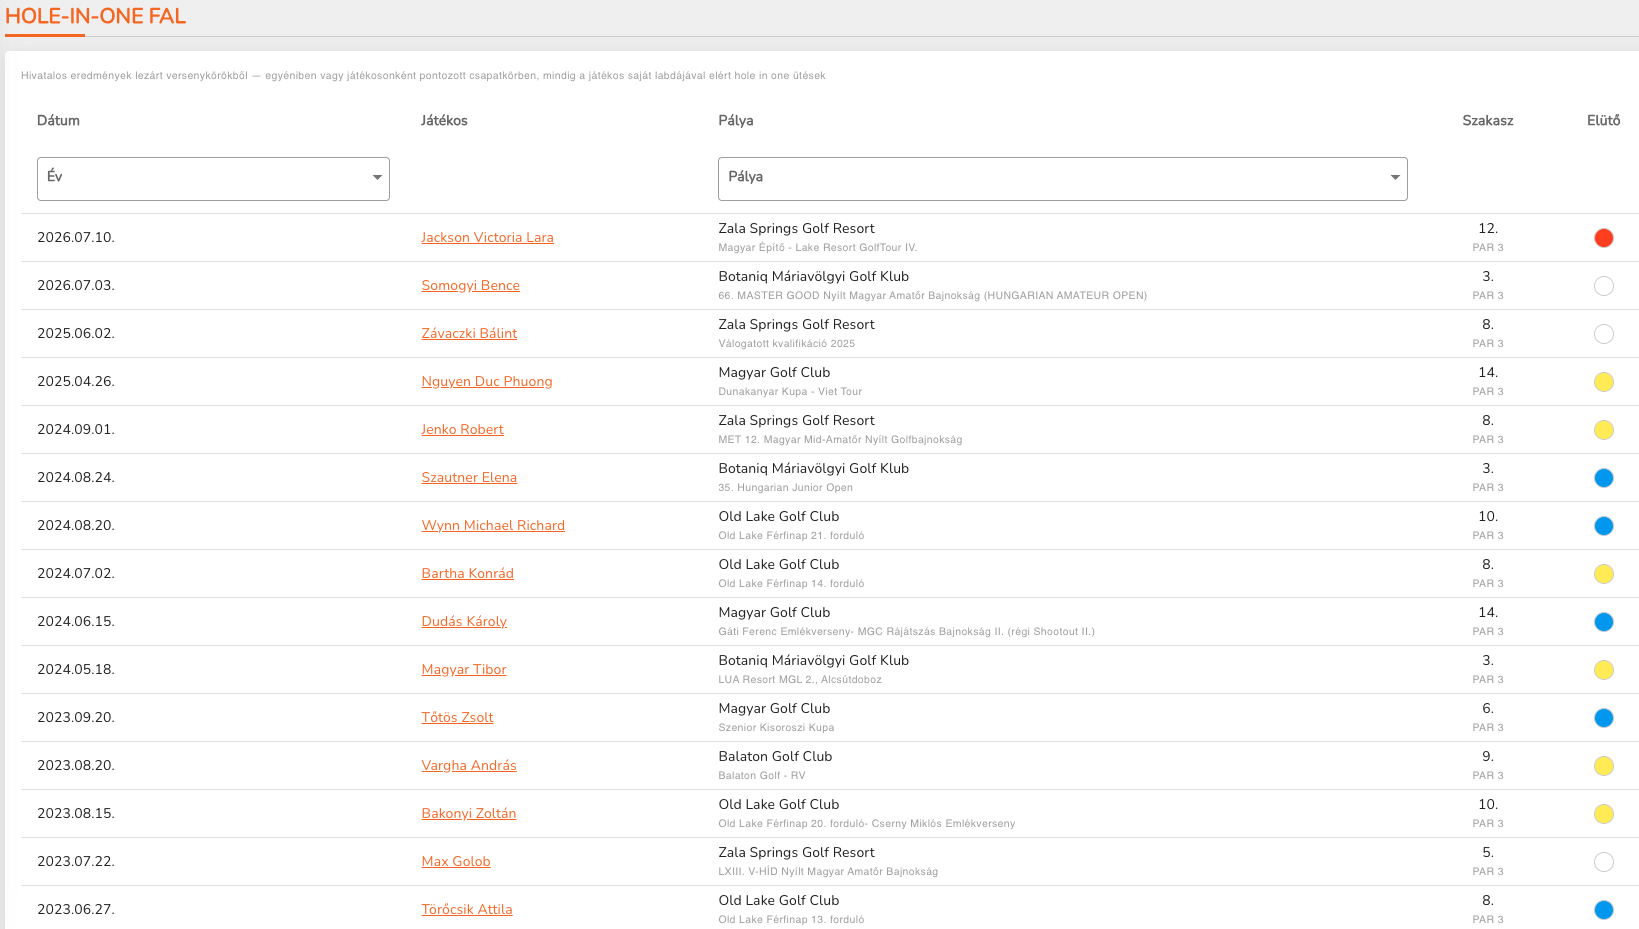The height and width of the screenshot is (929, 1639).
Task: Select the blue tee marker in Dudás Károly row
Action: [x=1603, y=622]
